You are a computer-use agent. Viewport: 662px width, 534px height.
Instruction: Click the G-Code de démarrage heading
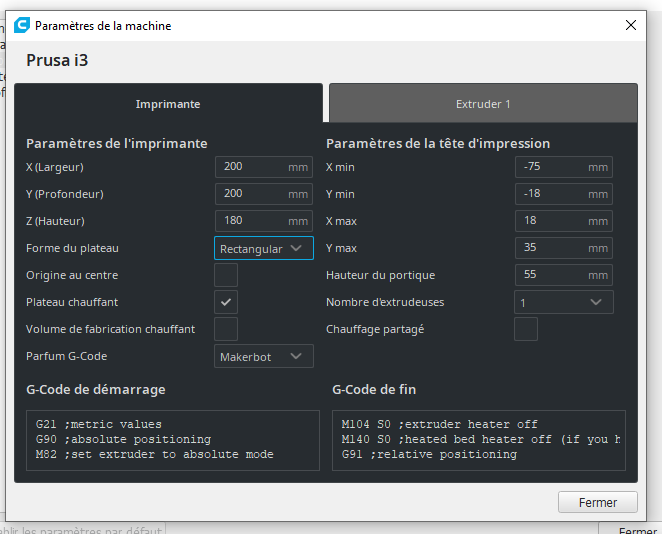coord(96,389)
